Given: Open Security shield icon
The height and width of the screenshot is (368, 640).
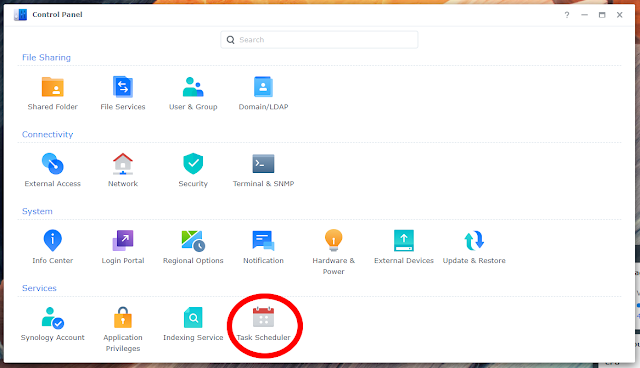Looking at the screenshot, I should [193, 164].
